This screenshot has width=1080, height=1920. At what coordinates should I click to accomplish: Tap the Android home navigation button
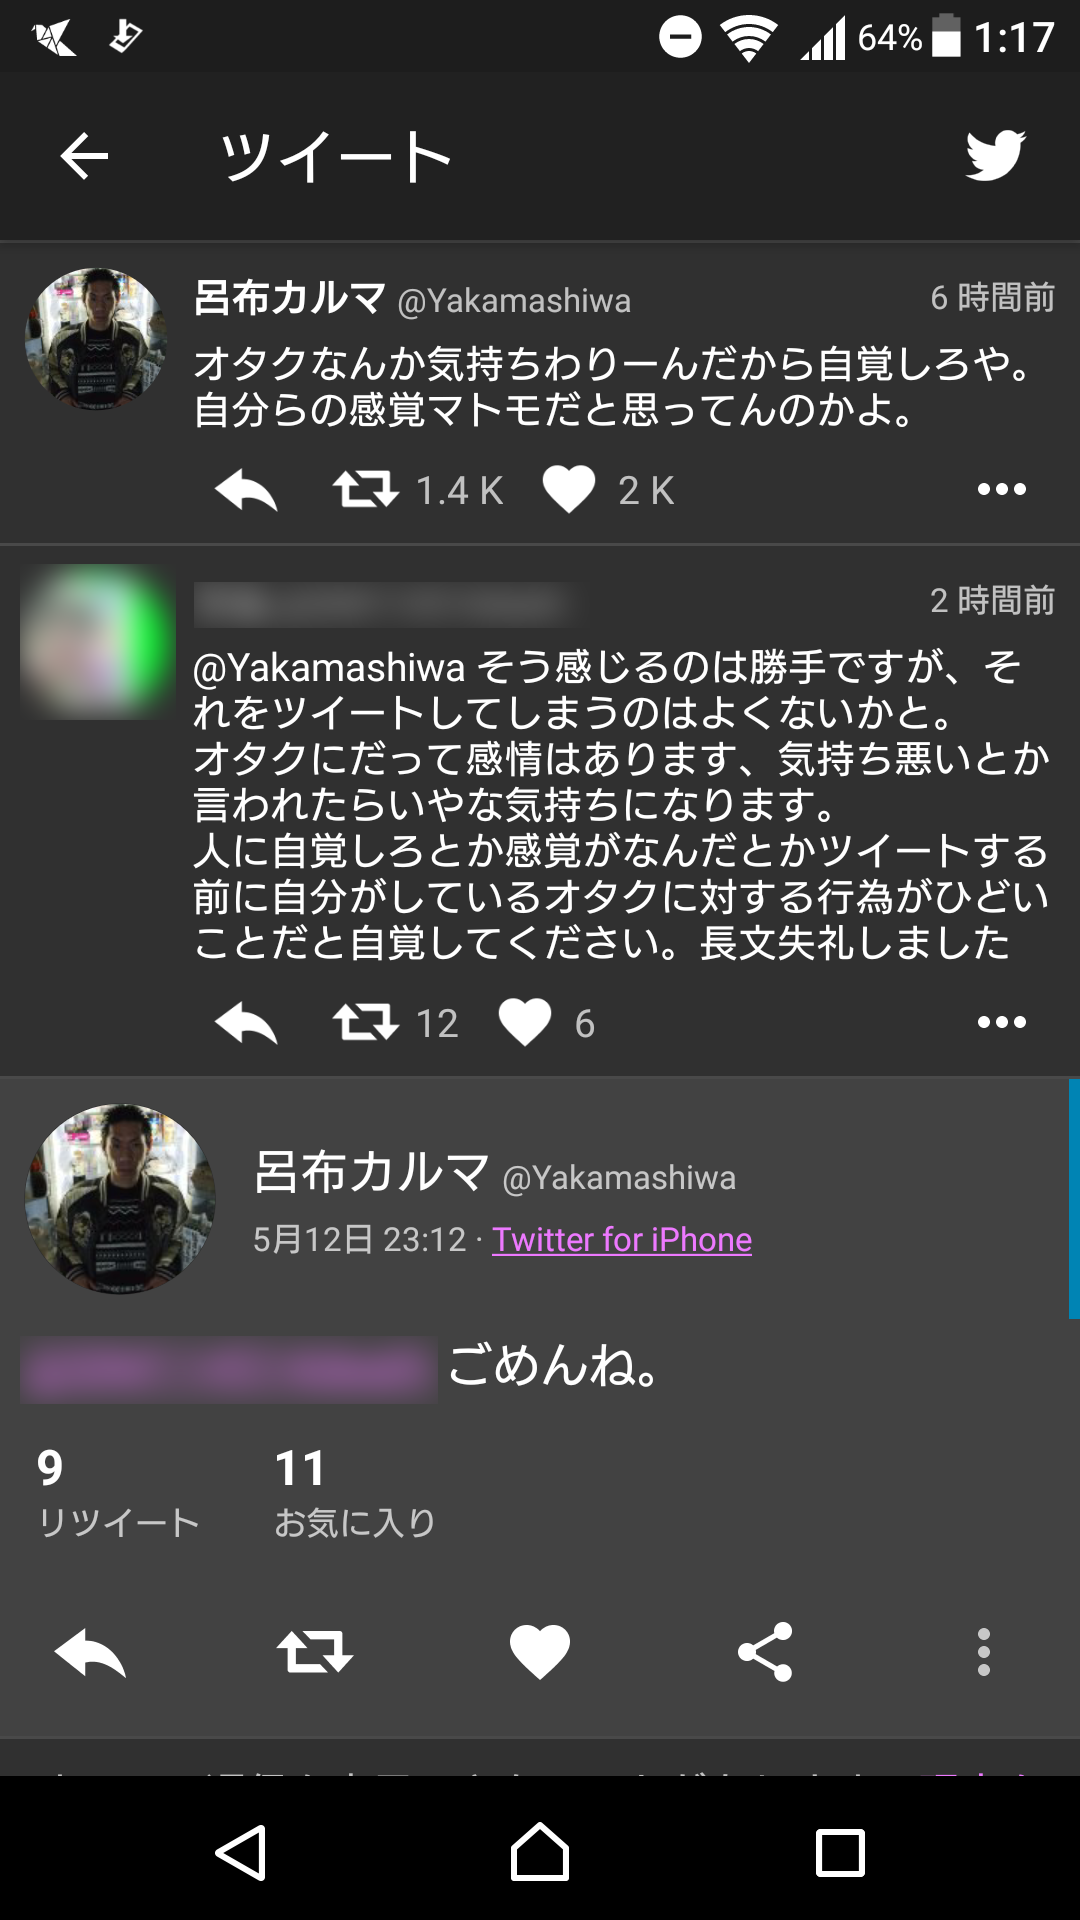[x=540, y=1852]
